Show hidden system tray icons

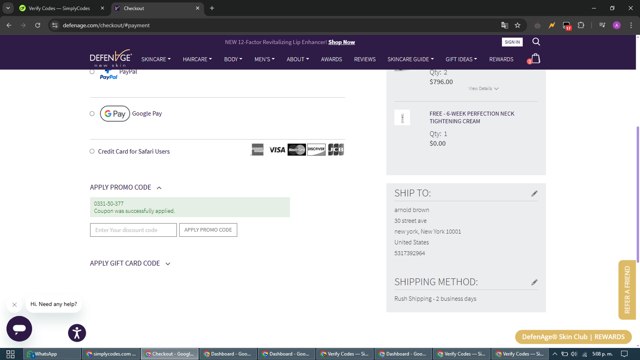coord(555,354)
